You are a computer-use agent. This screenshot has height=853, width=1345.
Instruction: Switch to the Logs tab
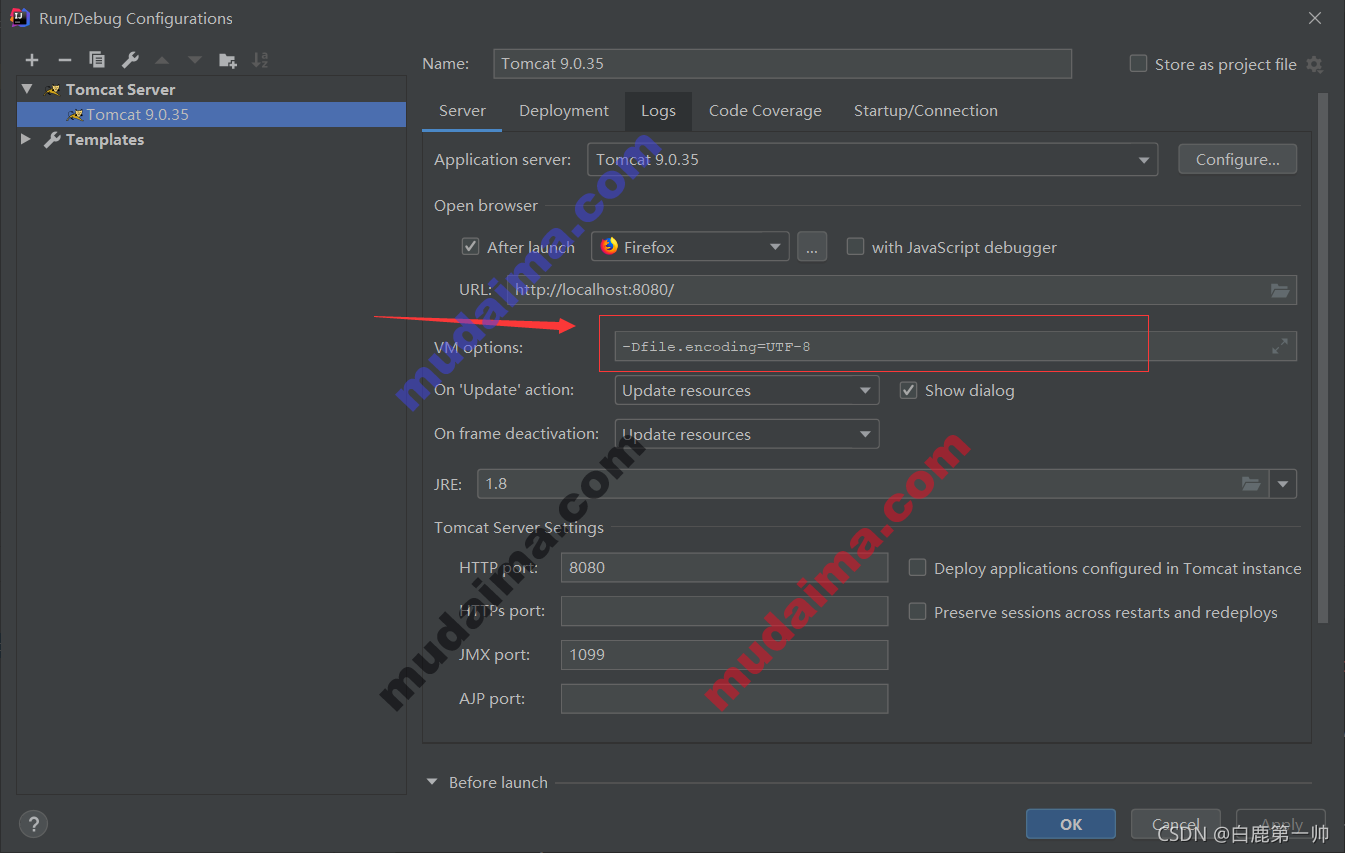click(x=658, y=111)
